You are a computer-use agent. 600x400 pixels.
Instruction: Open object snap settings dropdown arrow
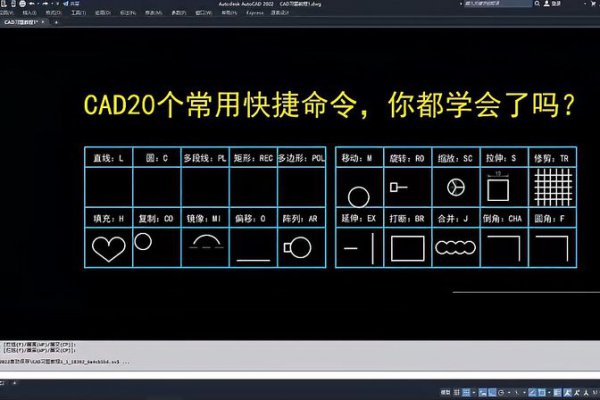pyautogui.click(x=549, y=392)
